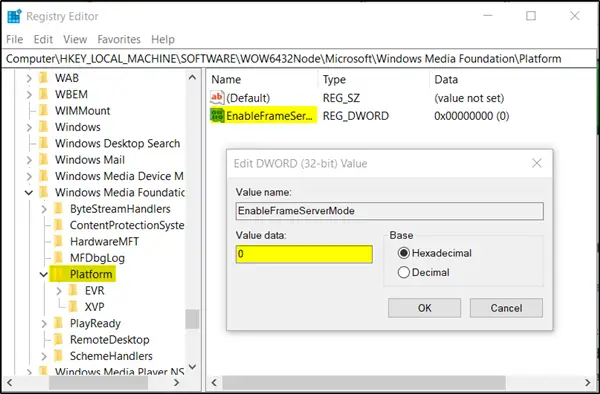Screen dimensions: 600x394
Task: Collapse the Platform key
Action: click(x=44, y=274)
